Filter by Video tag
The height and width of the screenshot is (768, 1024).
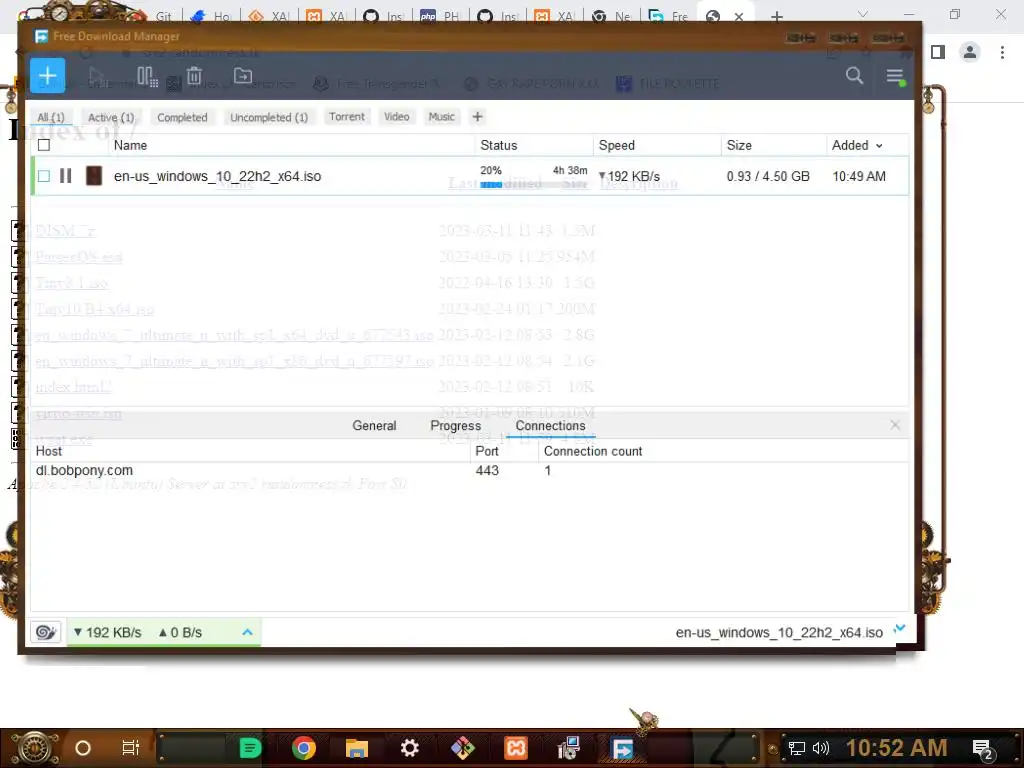[x=396, y=116]
